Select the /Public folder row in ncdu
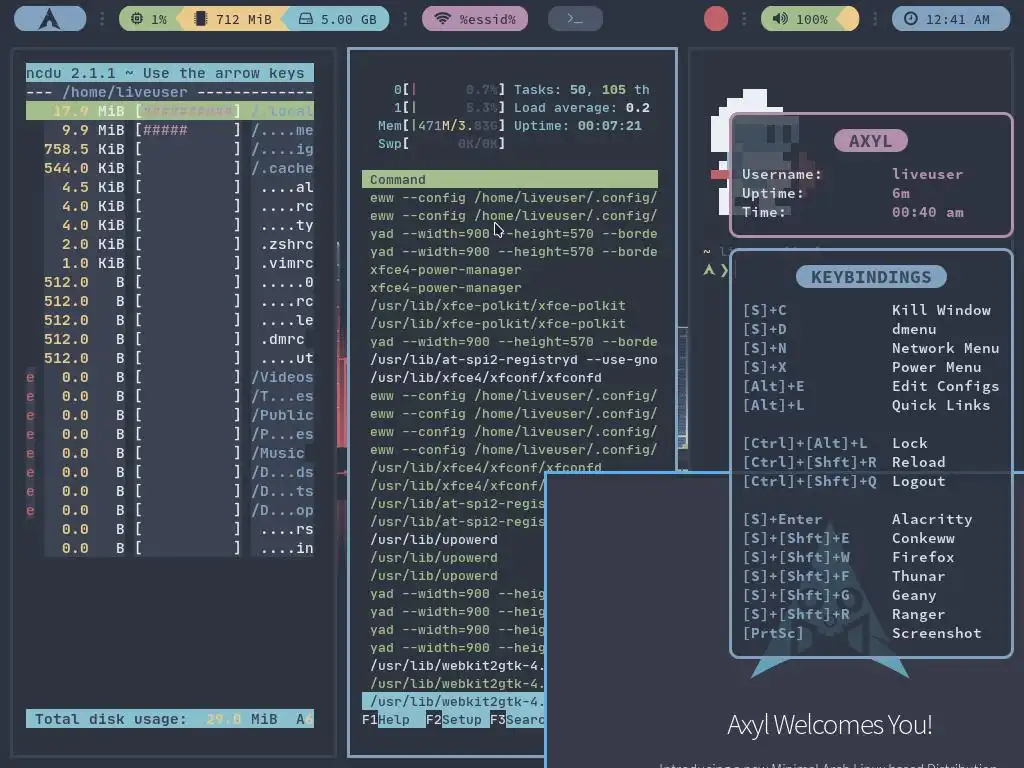The image size is (1024, 768). tap(170, 415)
